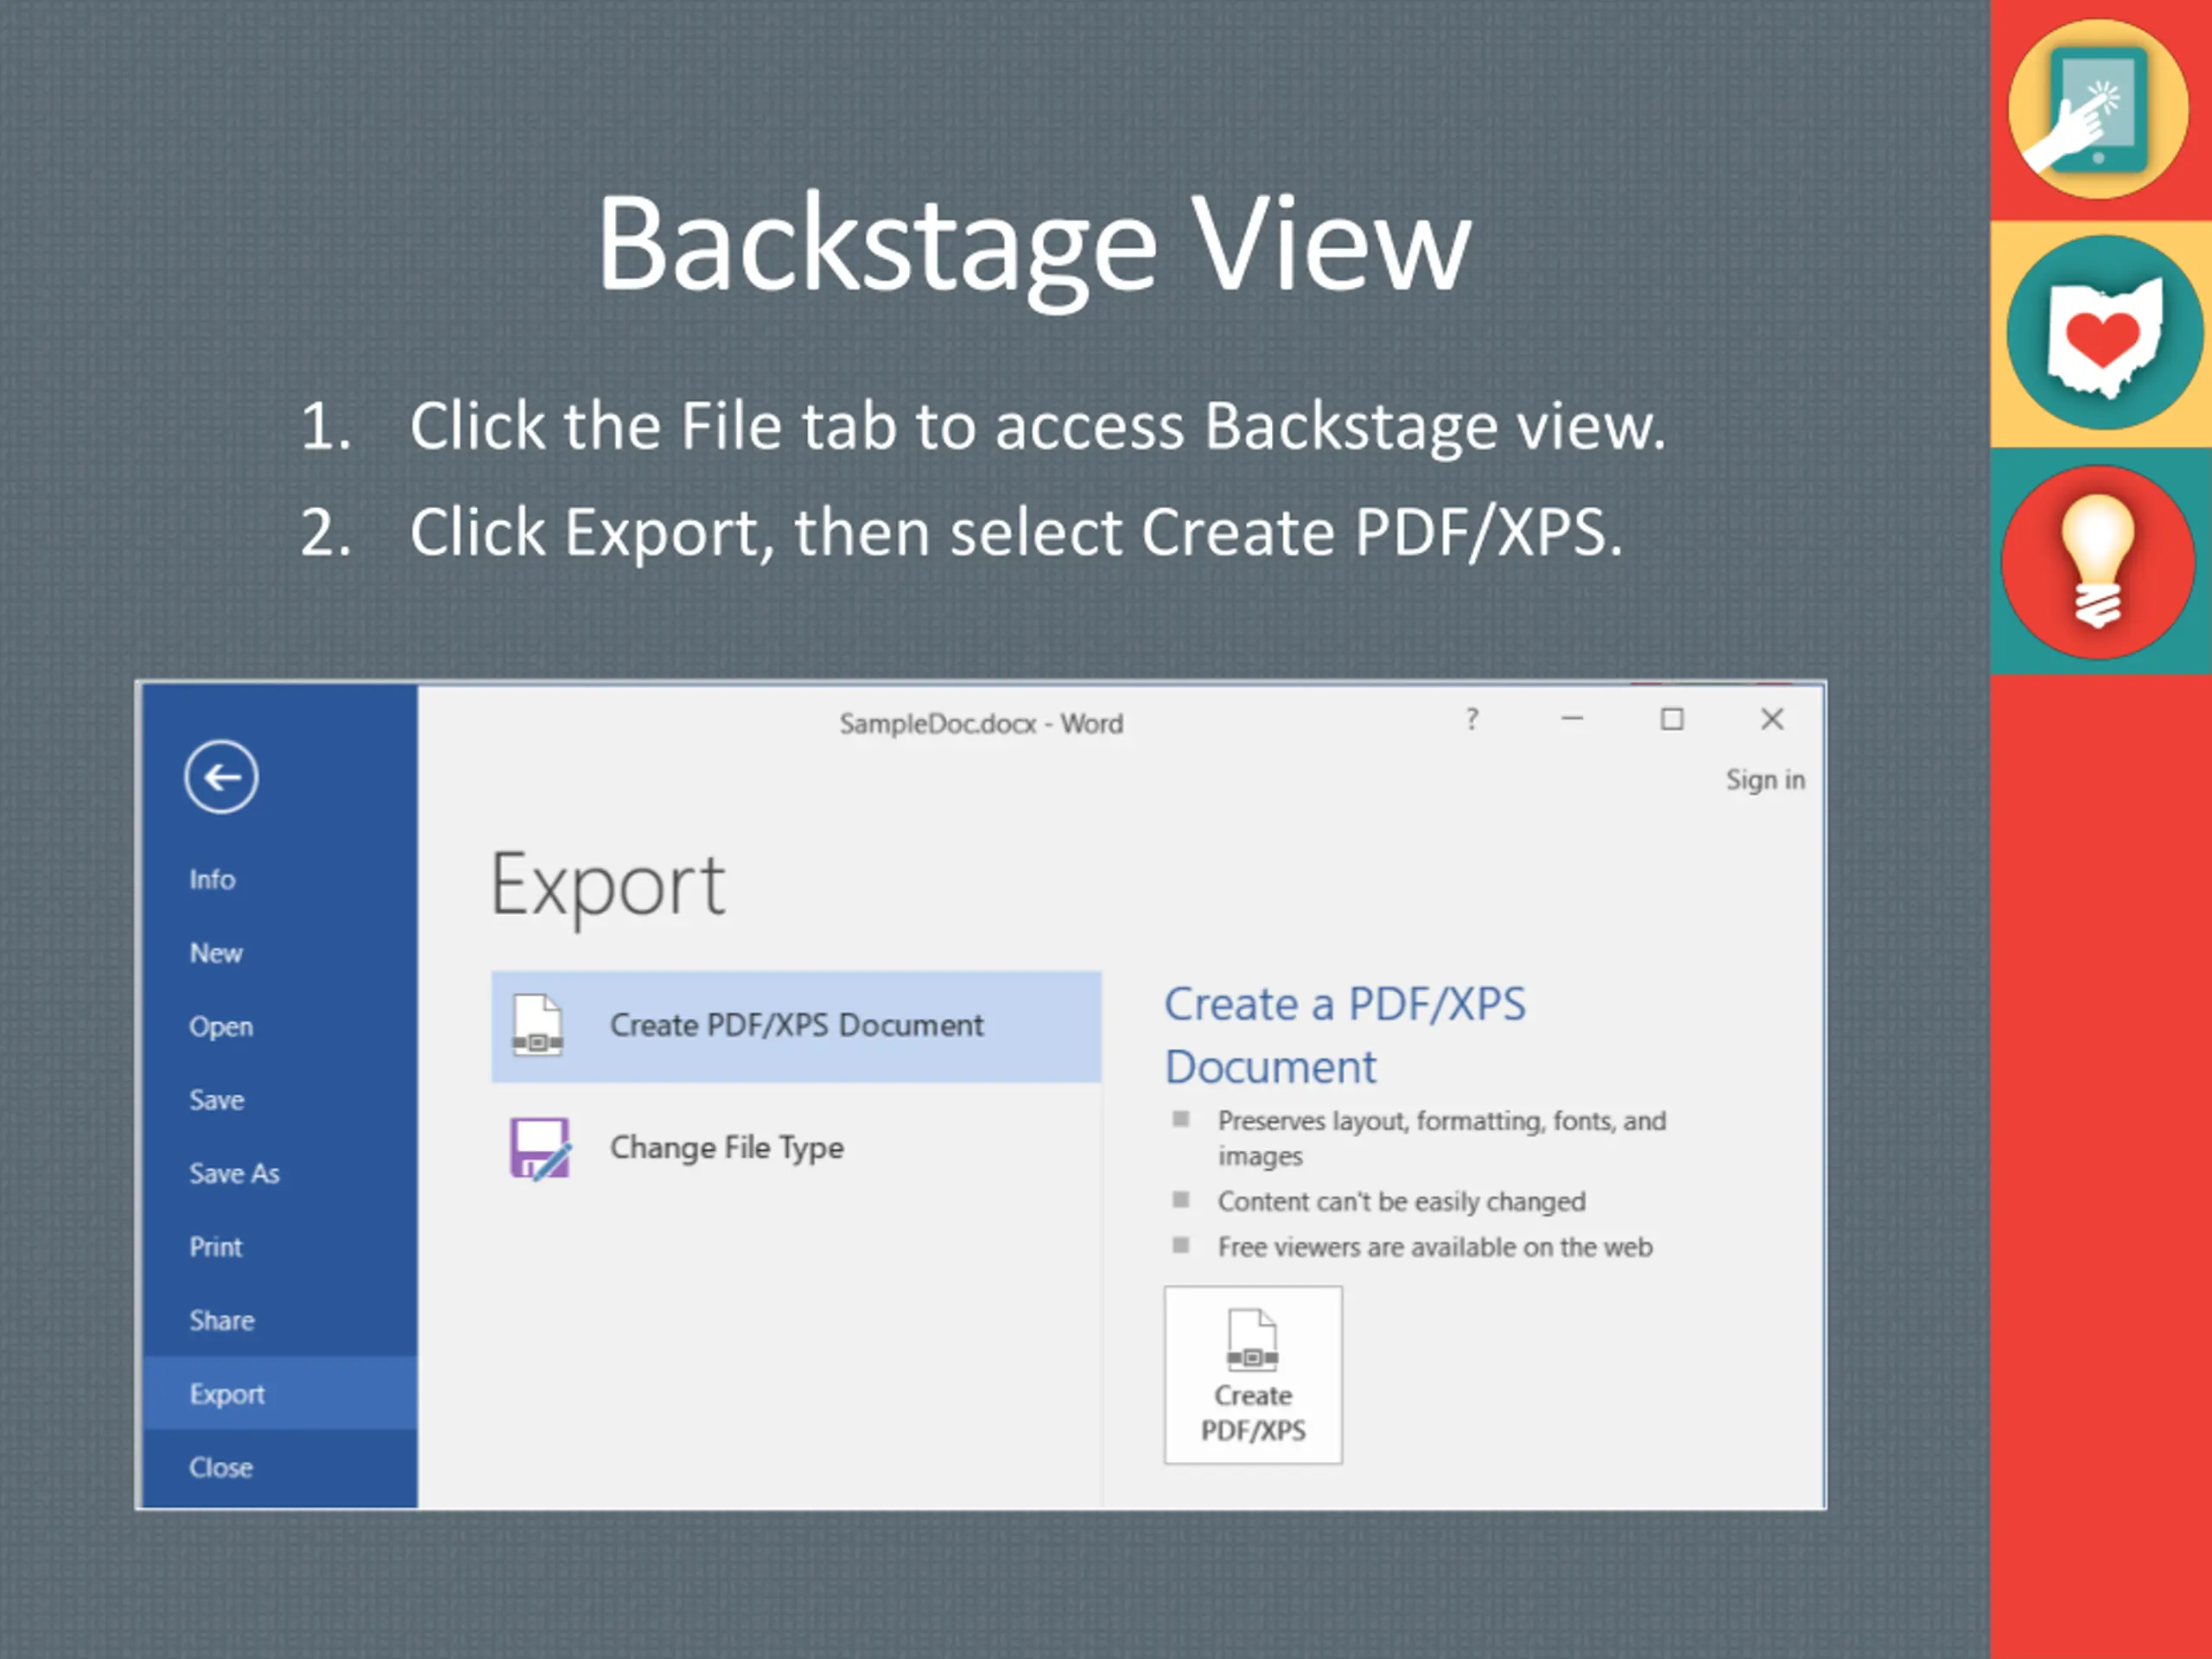
Task: Click the tablet touch icon in sidebar
Action: [x=2097, y=110]
